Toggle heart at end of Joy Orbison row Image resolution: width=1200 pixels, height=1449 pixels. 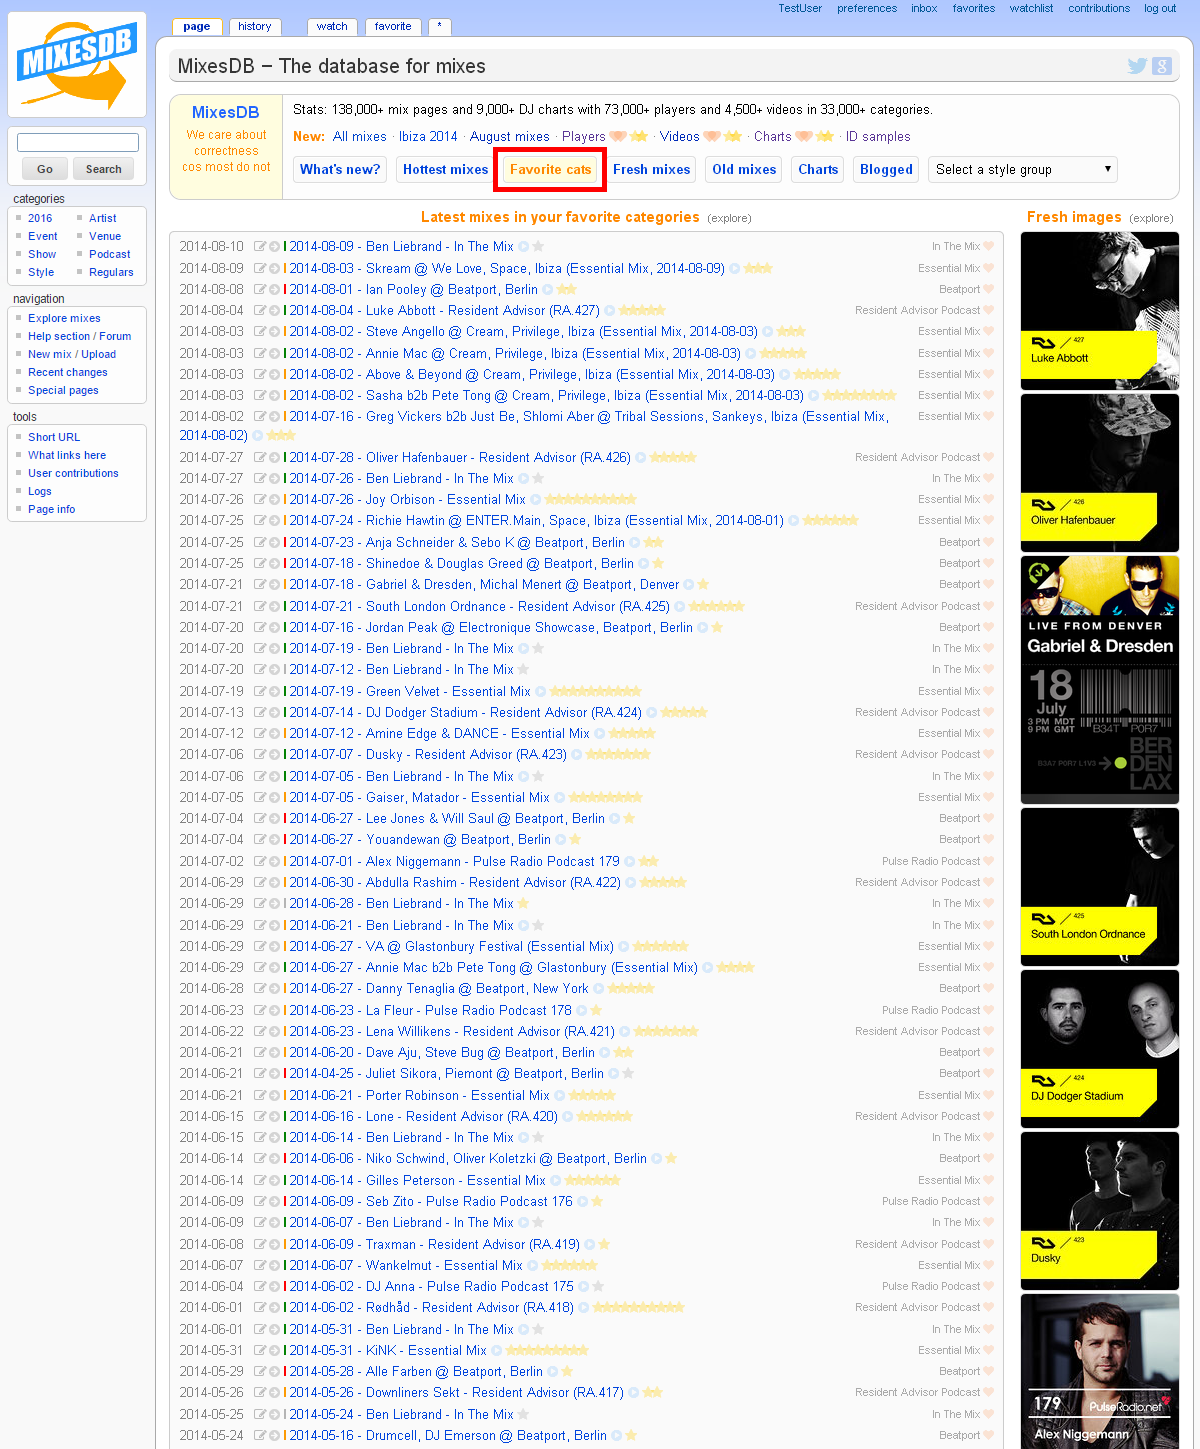click(x=988, y=500)
